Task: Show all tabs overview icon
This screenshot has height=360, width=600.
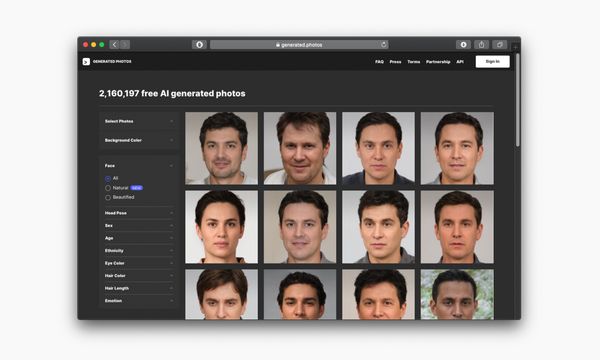Action: [x=499, y=45]
